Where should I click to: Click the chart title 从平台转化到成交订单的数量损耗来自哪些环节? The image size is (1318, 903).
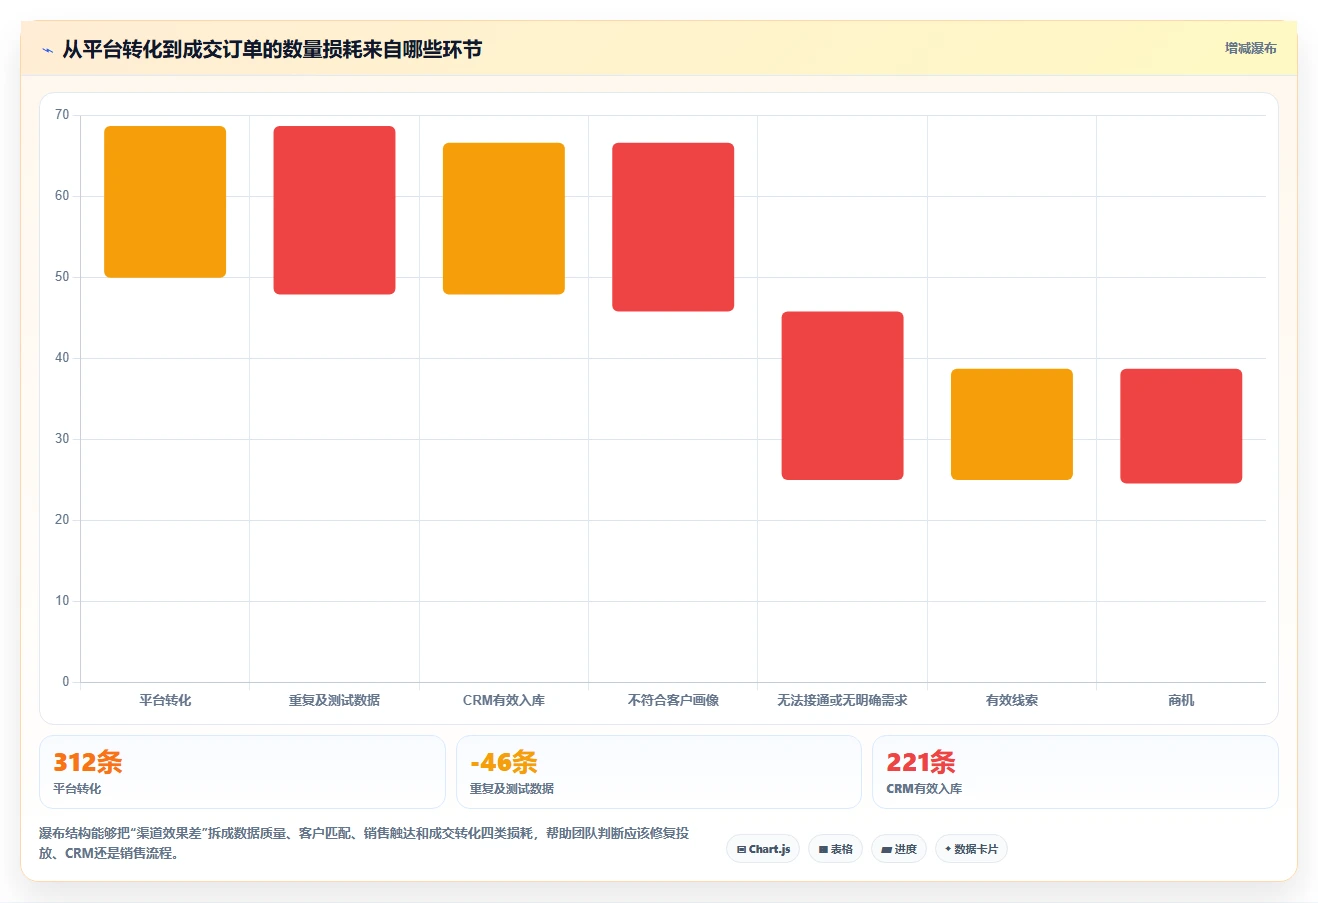[272, 50]
